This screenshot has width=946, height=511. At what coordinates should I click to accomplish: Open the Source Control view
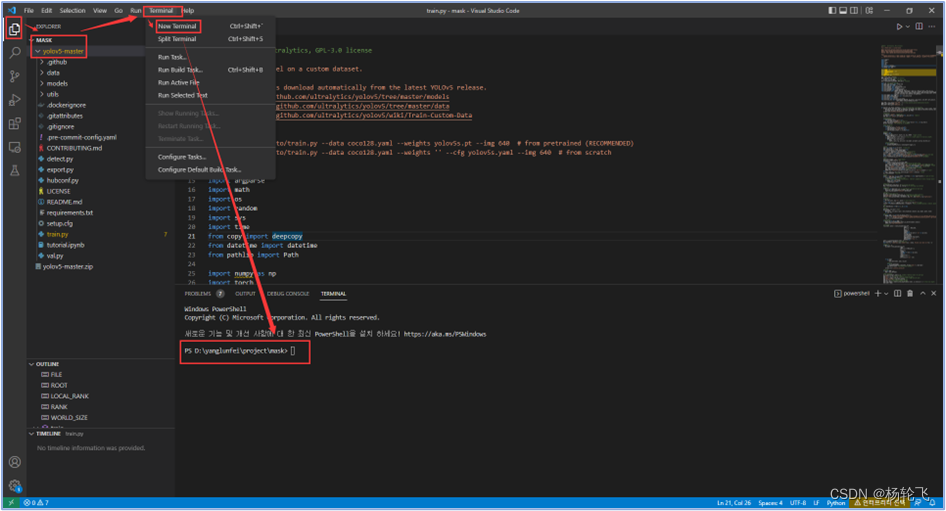14,76
